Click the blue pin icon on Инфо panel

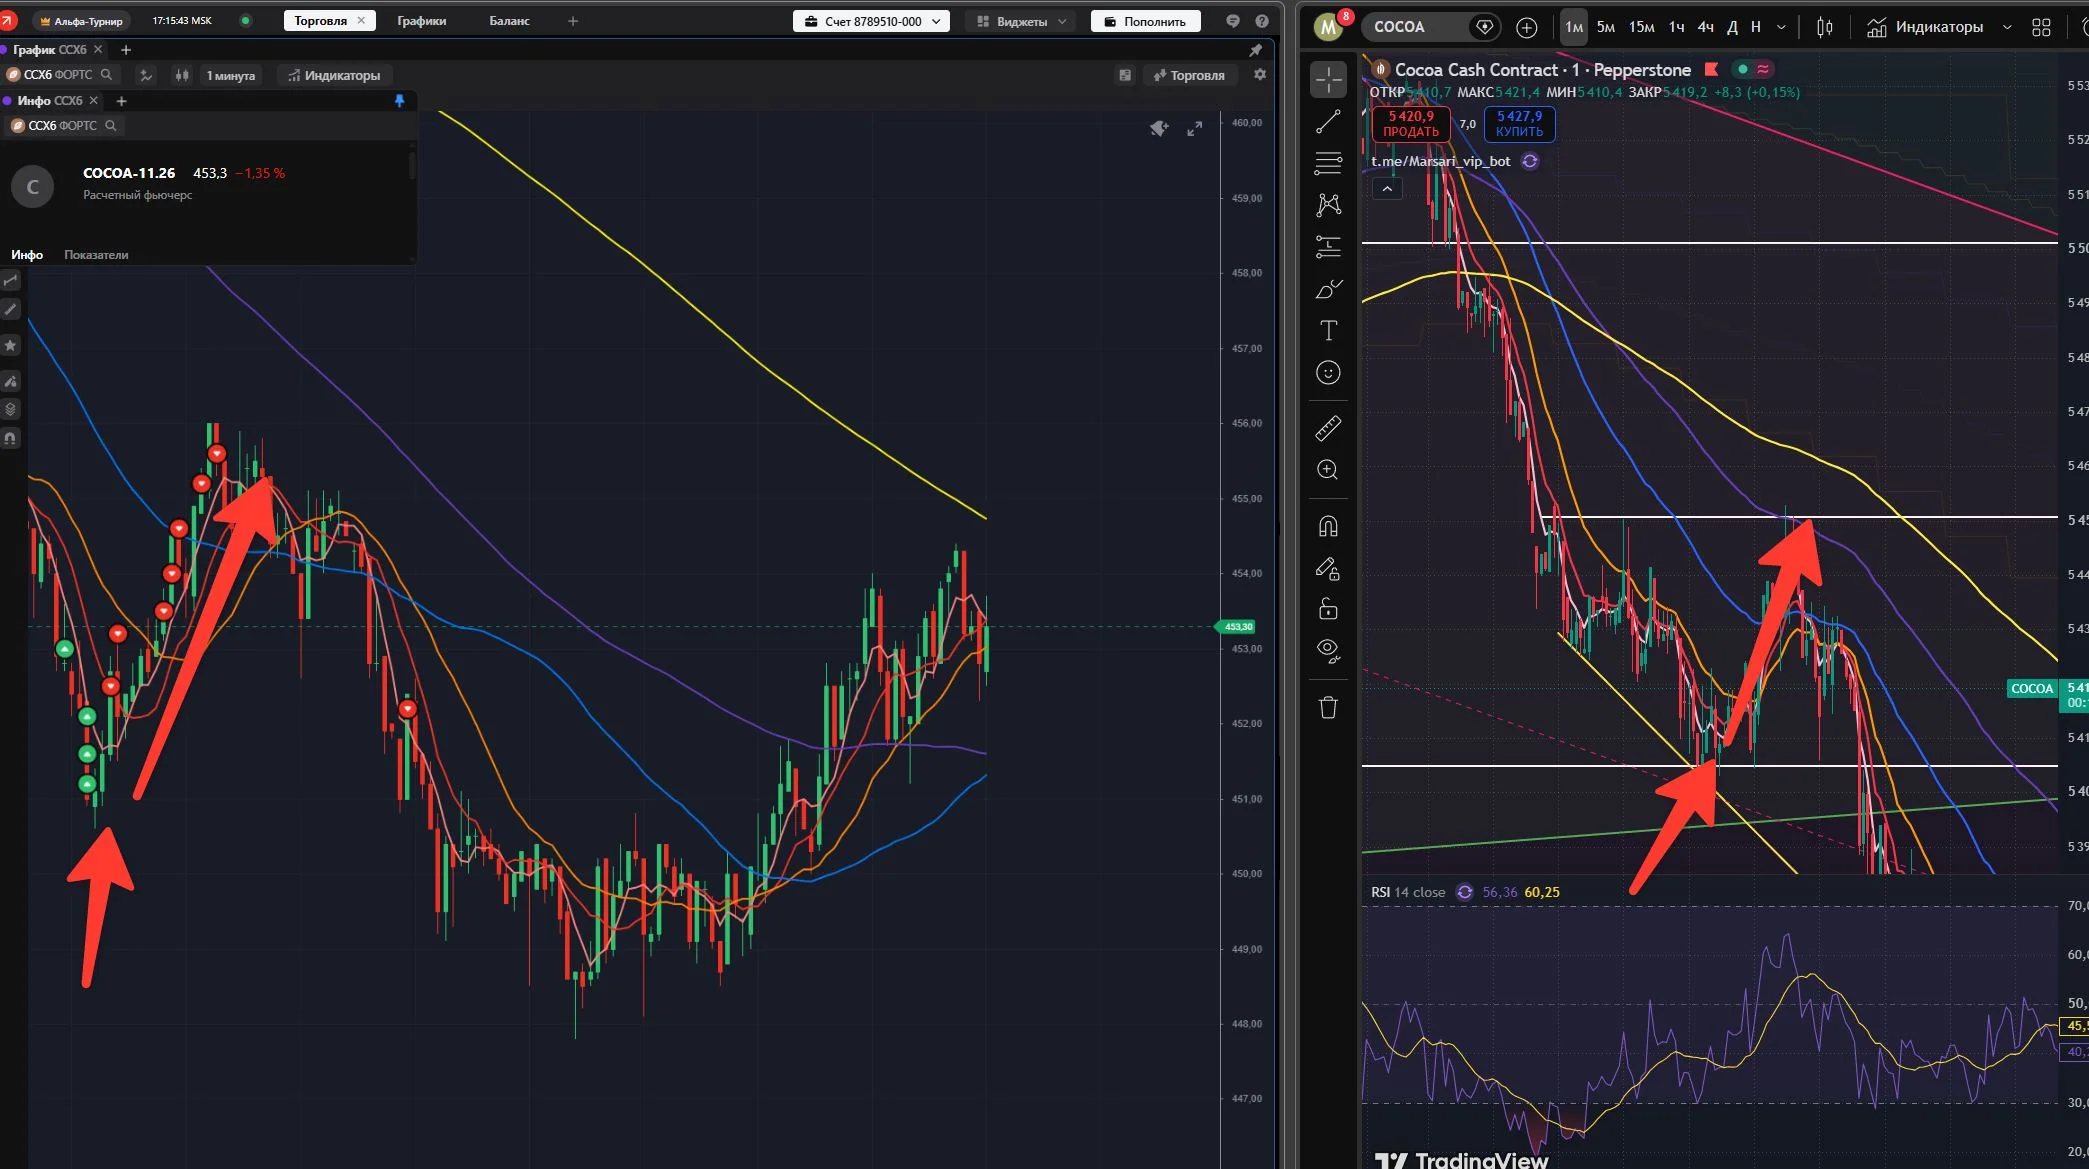(x=399, y=101)
